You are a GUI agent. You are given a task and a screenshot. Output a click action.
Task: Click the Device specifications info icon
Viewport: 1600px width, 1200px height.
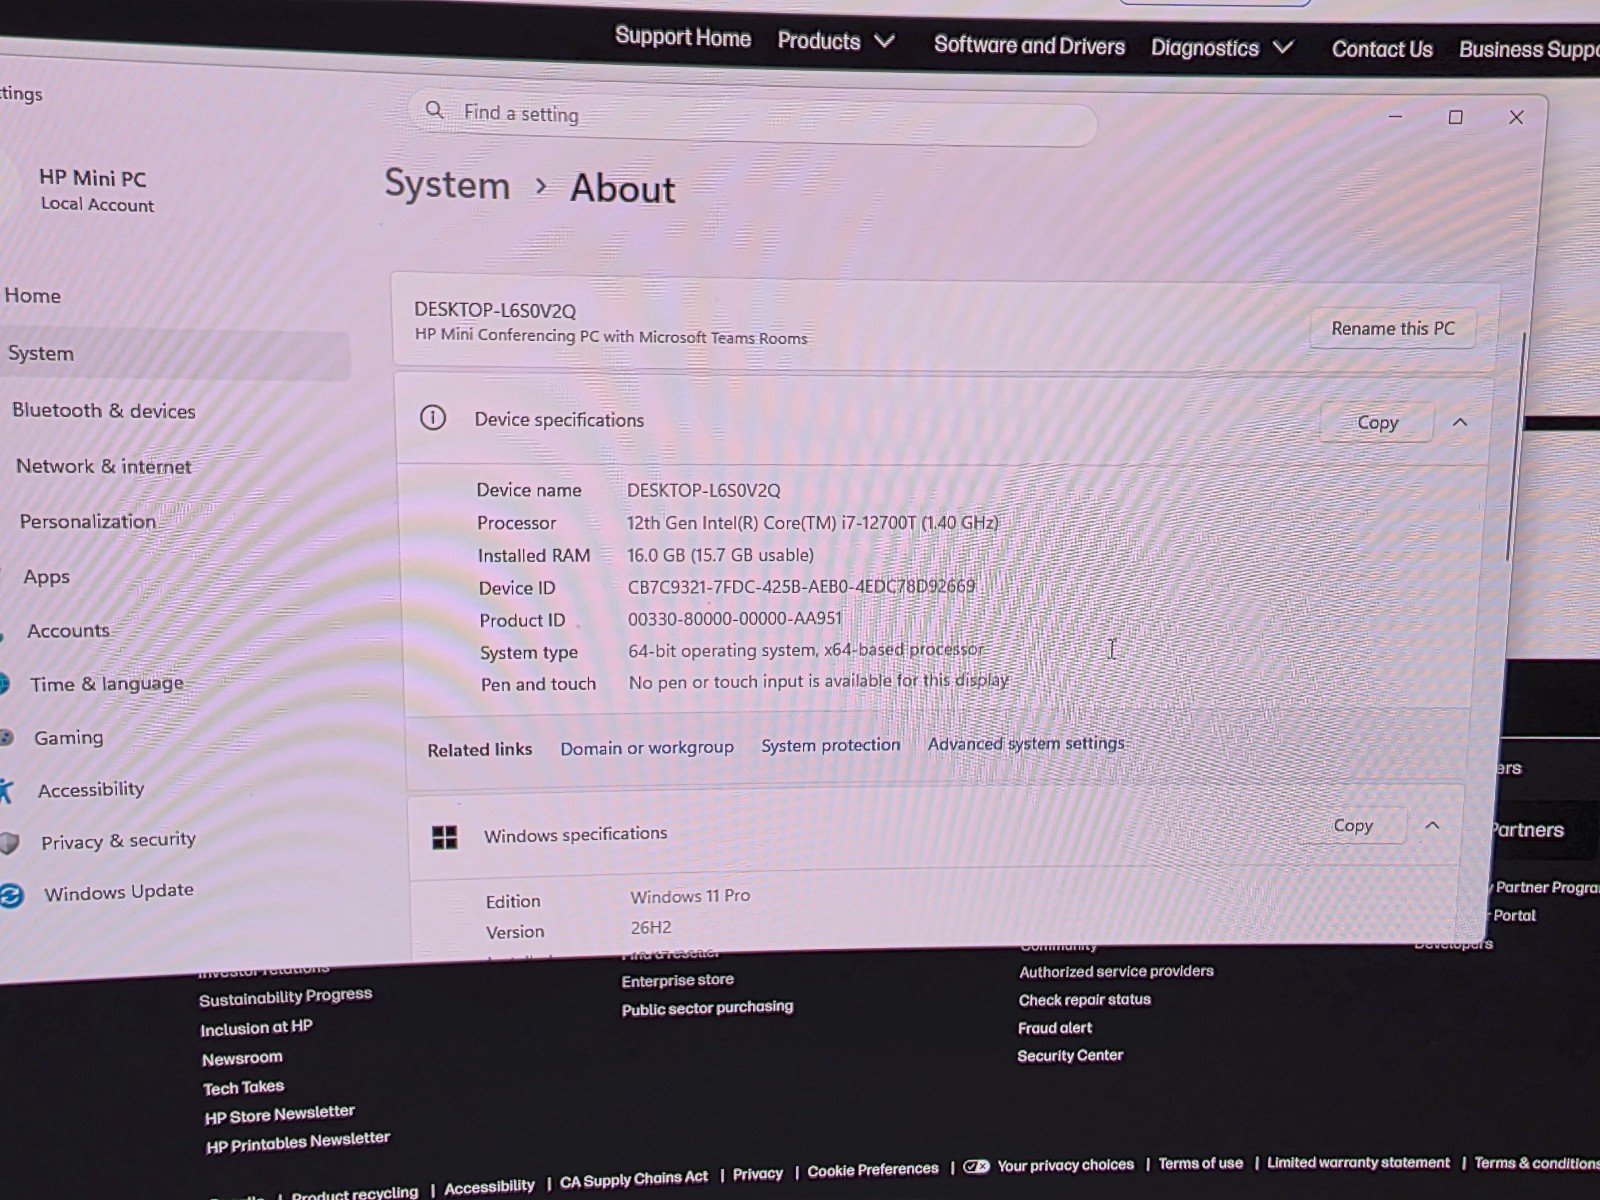[x=433, y=417]
